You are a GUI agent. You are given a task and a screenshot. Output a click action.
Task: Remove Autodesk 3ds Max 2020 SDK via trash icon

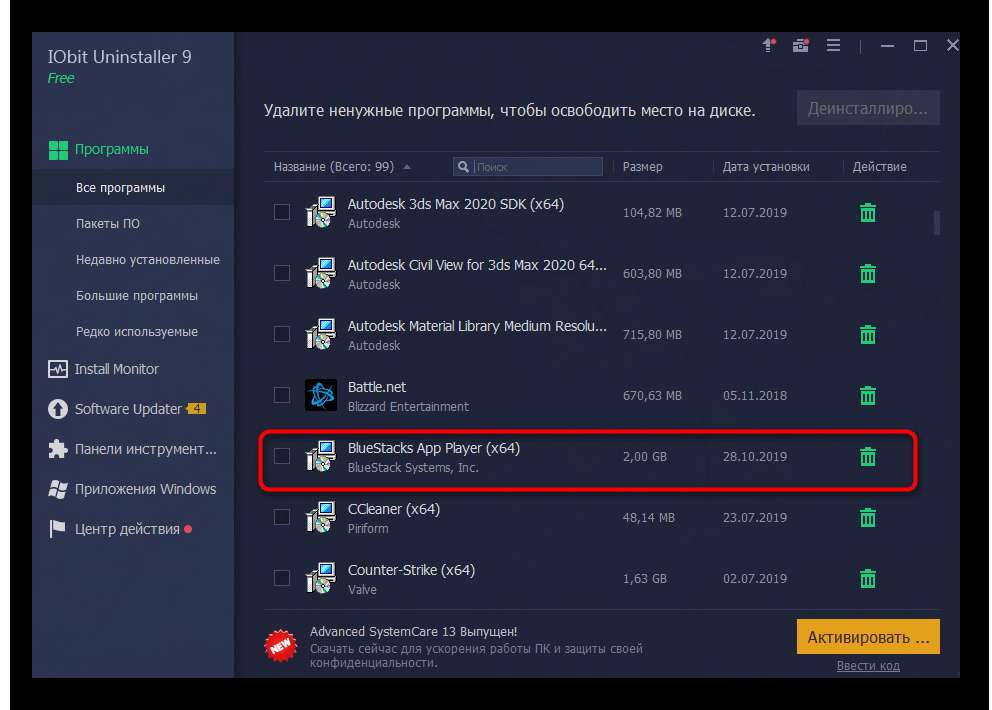tap(868, 213)
